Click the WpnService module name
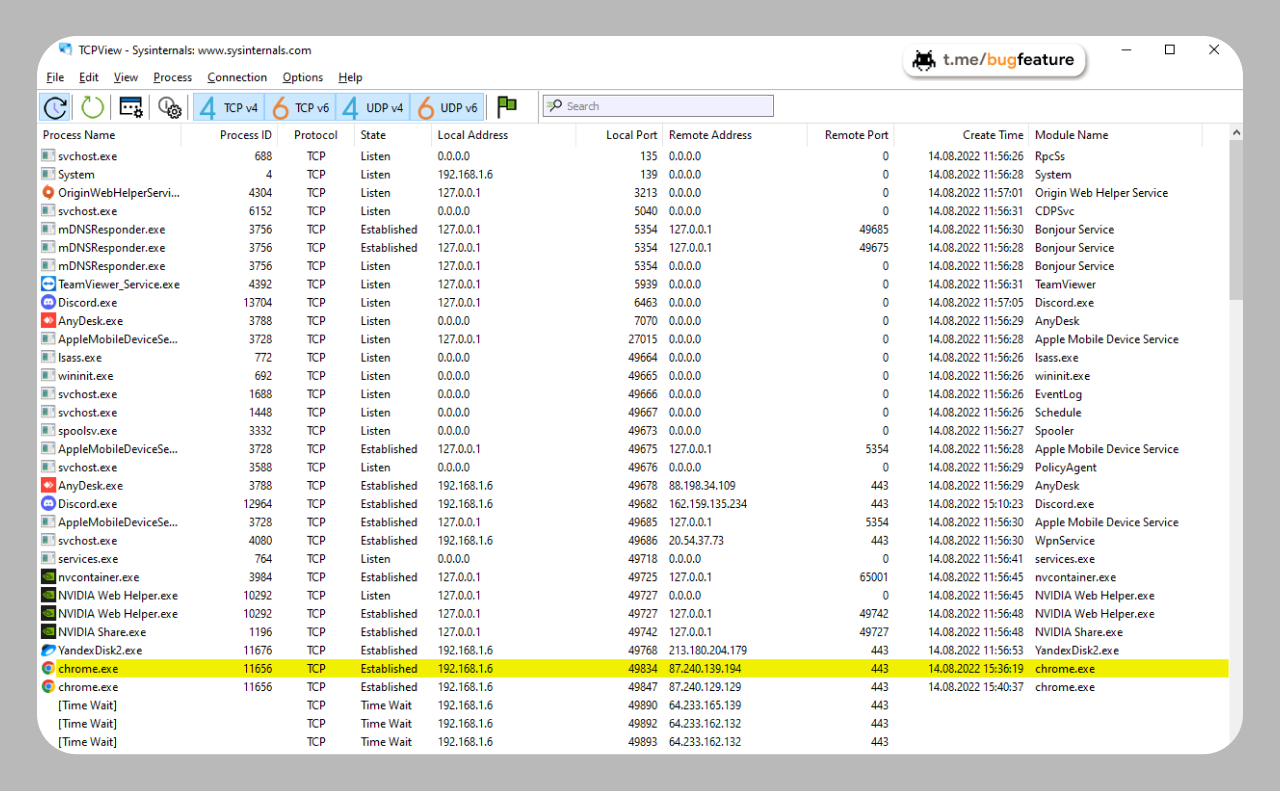 point(1067,541)
